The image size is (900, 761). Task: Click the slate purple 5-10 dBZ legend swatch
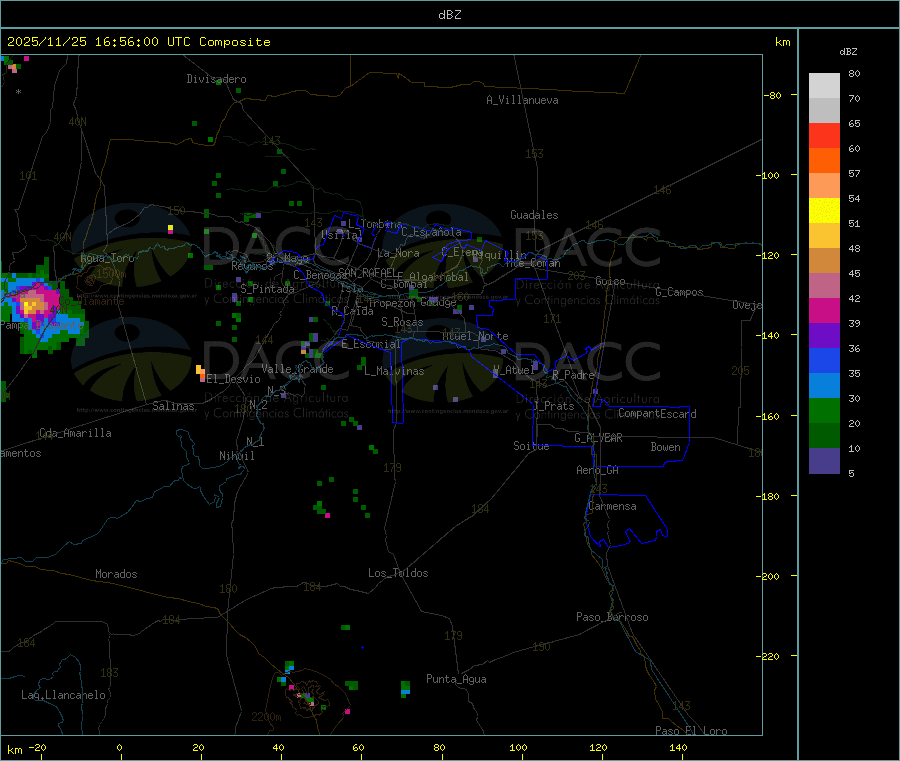824,461
